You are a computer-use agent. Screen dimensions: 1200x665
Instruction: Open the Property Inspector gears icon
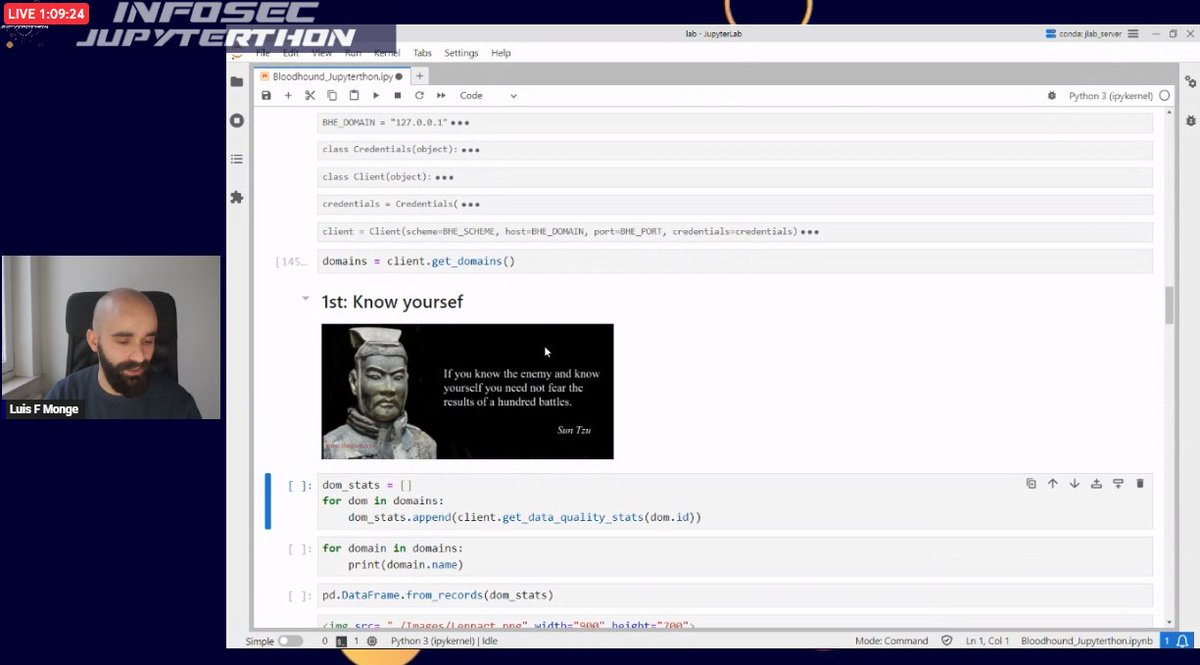click(x=1190, y=82)
